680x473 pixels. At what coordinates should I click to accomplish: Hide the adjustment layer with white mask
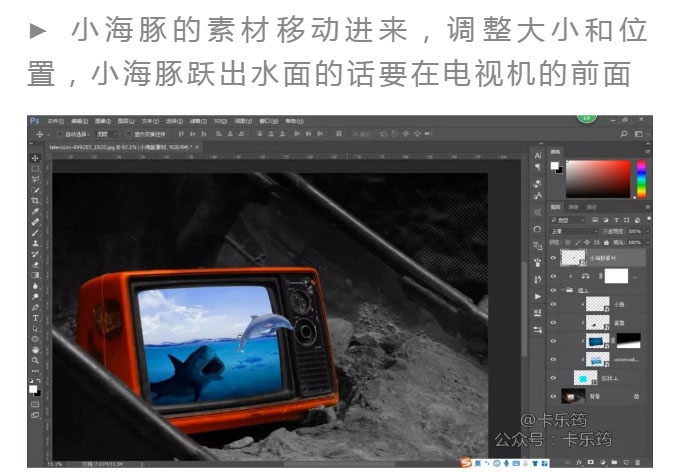point(553,276)
